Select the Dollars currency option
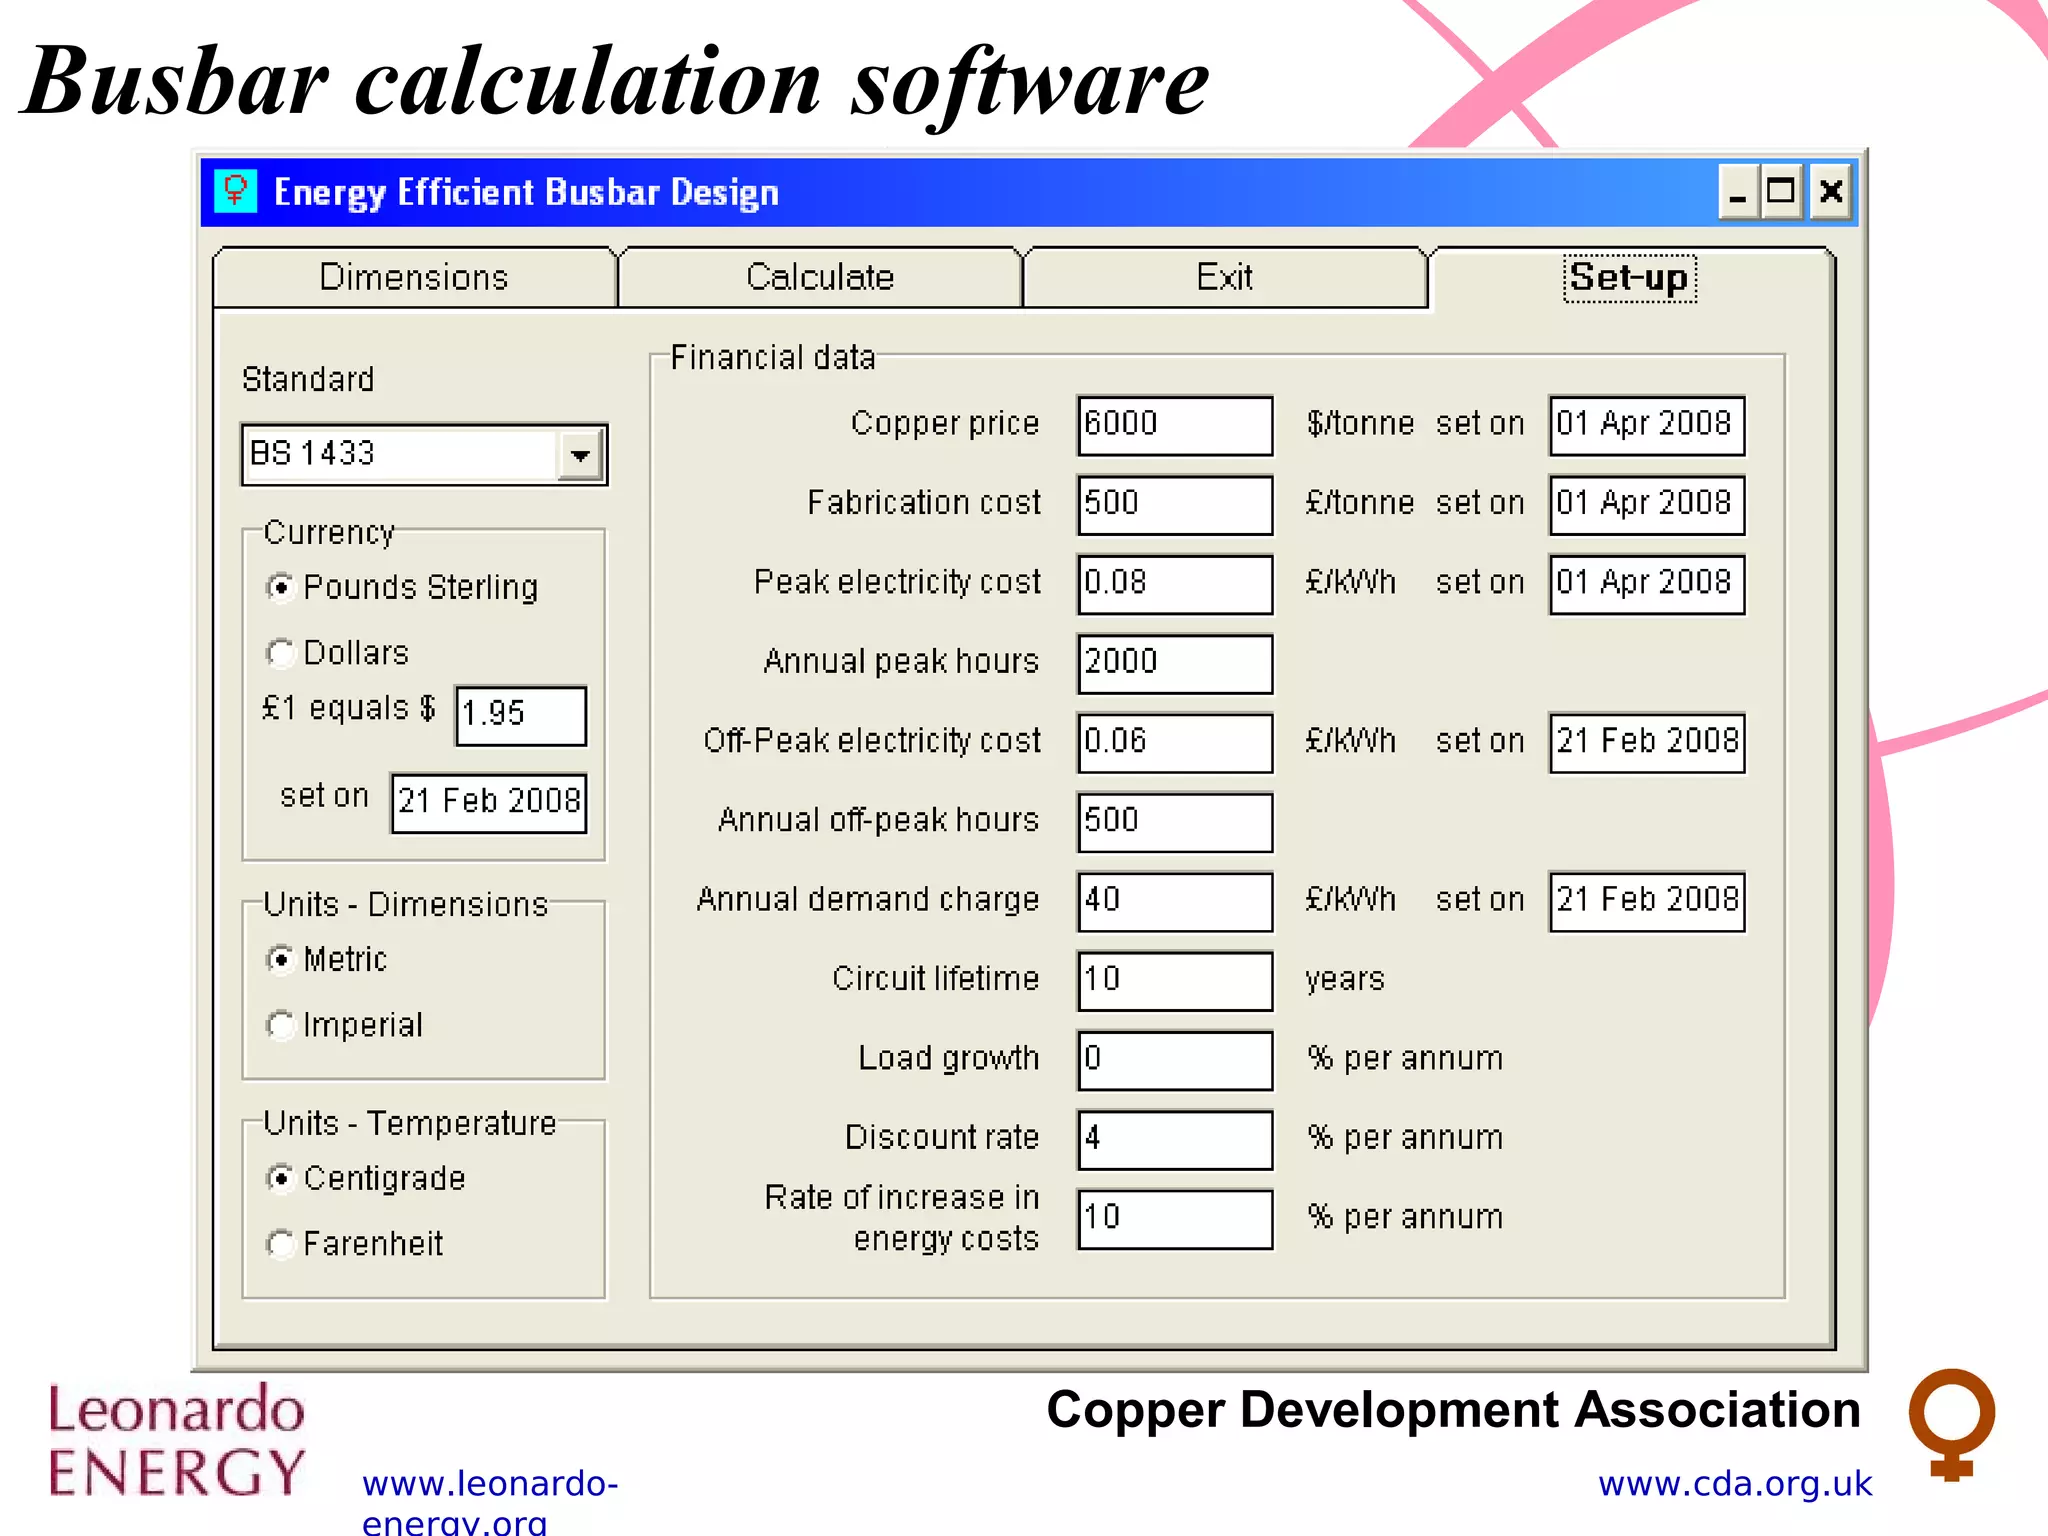Viewport: 2048px width, 1536px height. [281, 653]
